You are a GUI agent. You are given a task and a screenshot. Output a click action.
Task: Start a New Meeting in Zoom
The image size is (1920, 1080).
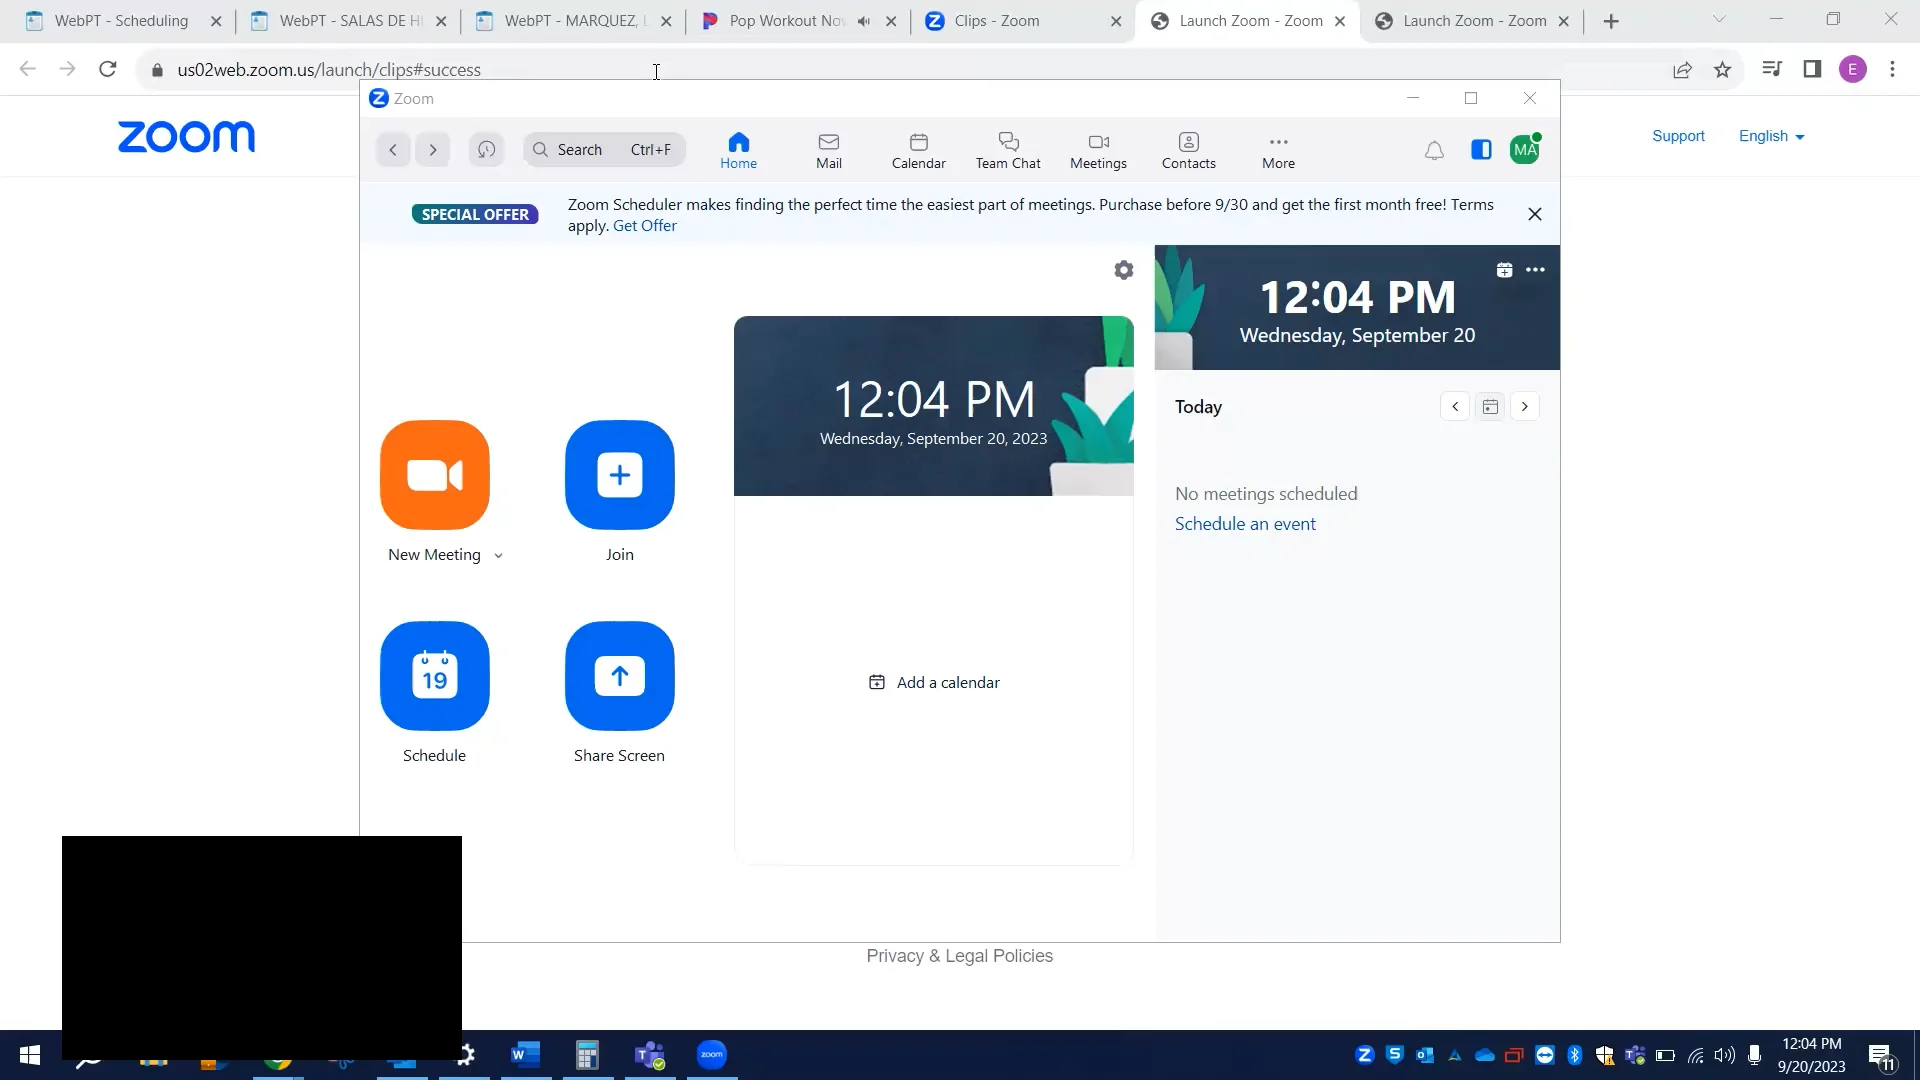[434, 475]
